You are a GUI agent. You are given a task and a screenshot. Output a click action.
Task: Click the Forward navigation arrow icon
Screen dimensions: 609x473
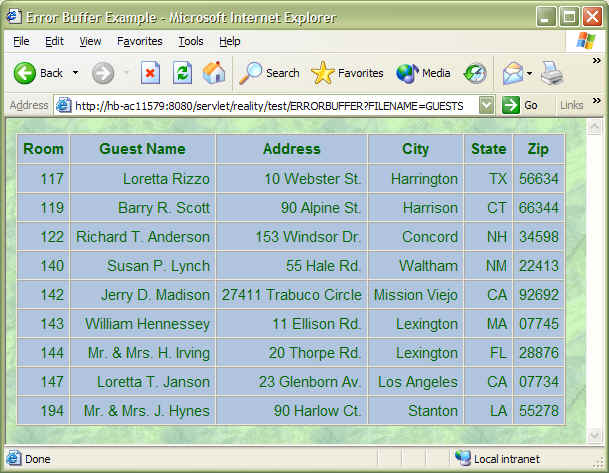[x=102, y=73]
